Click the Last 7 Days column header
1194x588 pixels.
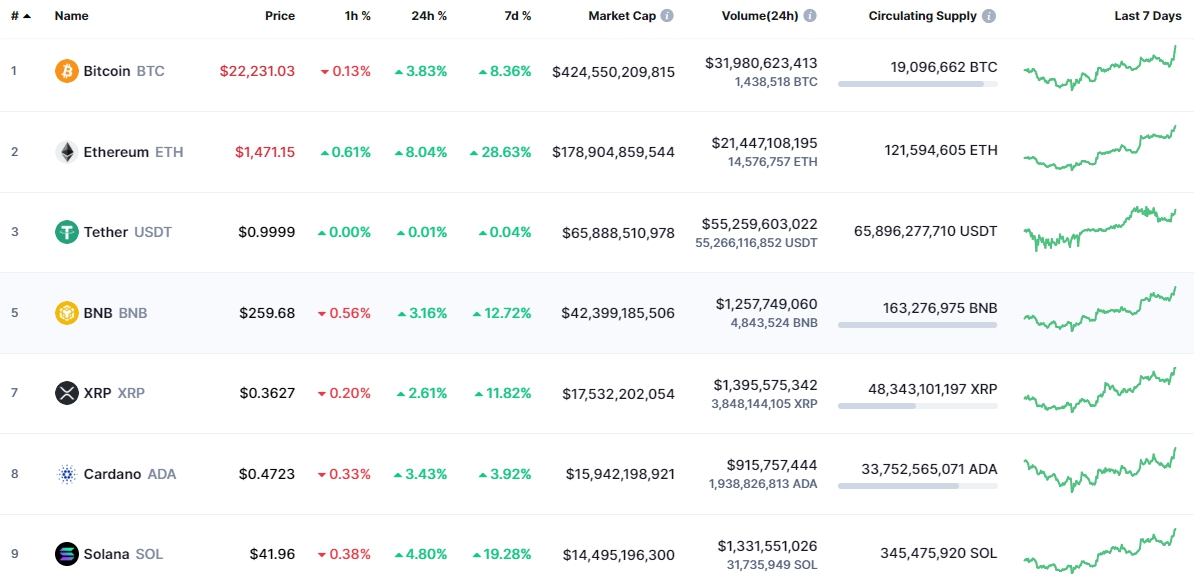1148,16
